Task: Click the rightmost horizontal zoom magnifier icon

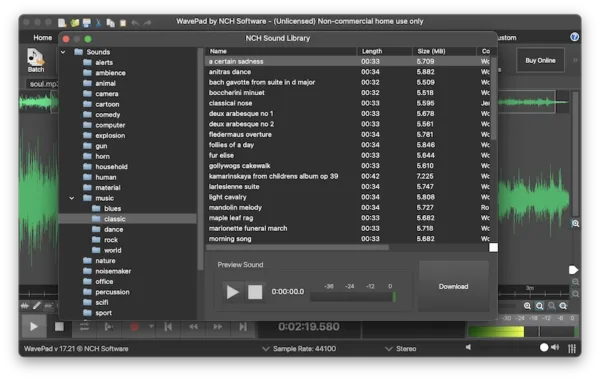Action: click(563, 306)
